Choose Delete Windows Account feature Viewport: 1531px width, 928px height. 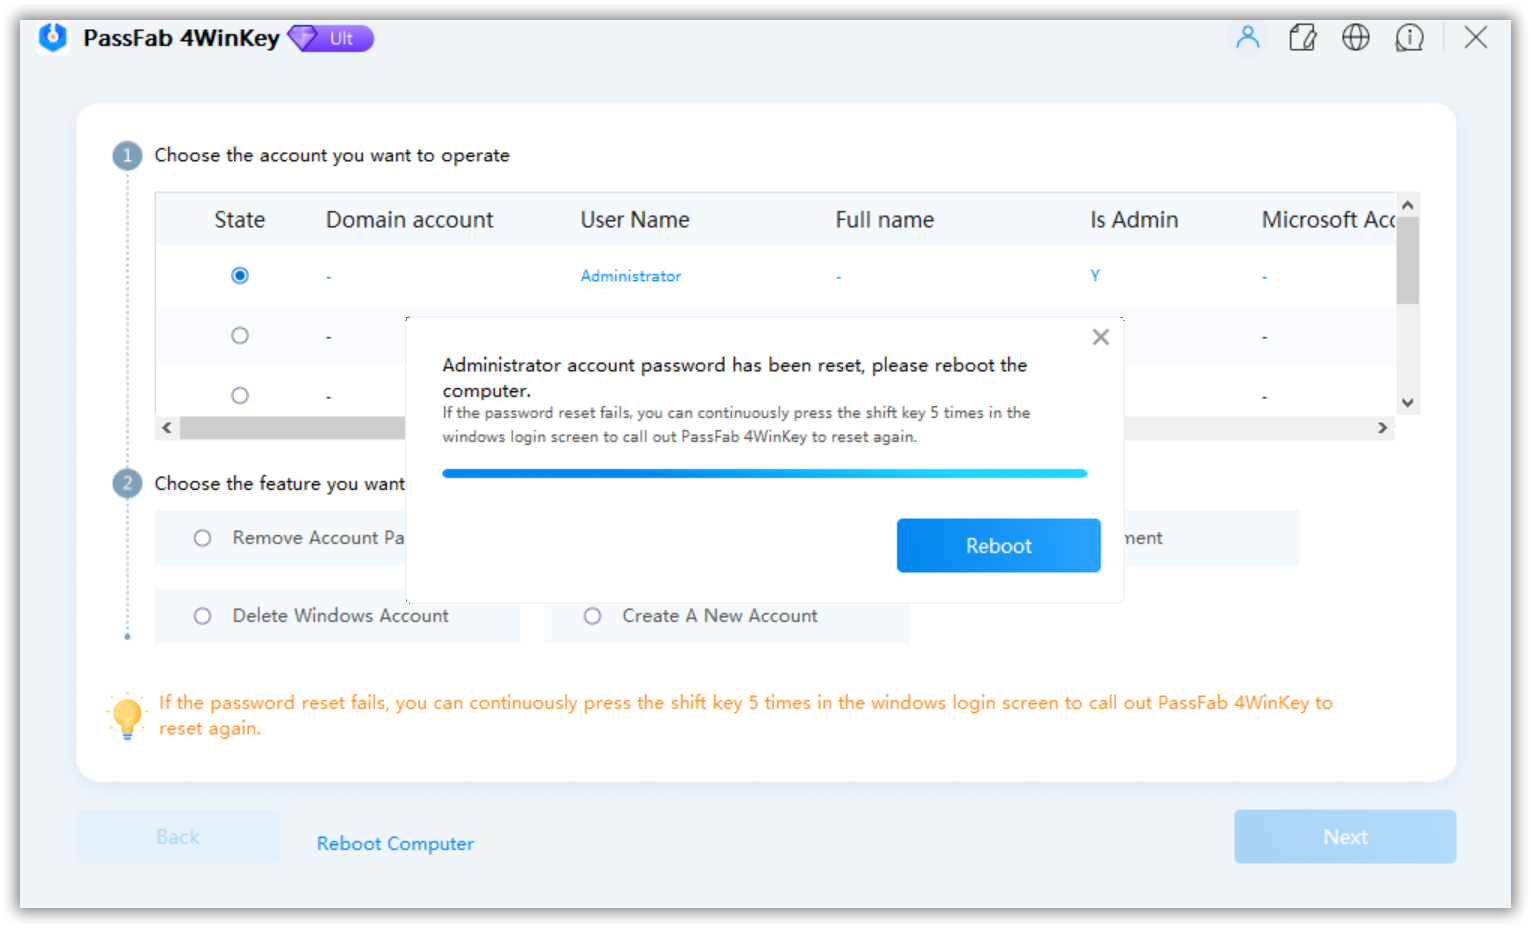(x=203, y=616)
